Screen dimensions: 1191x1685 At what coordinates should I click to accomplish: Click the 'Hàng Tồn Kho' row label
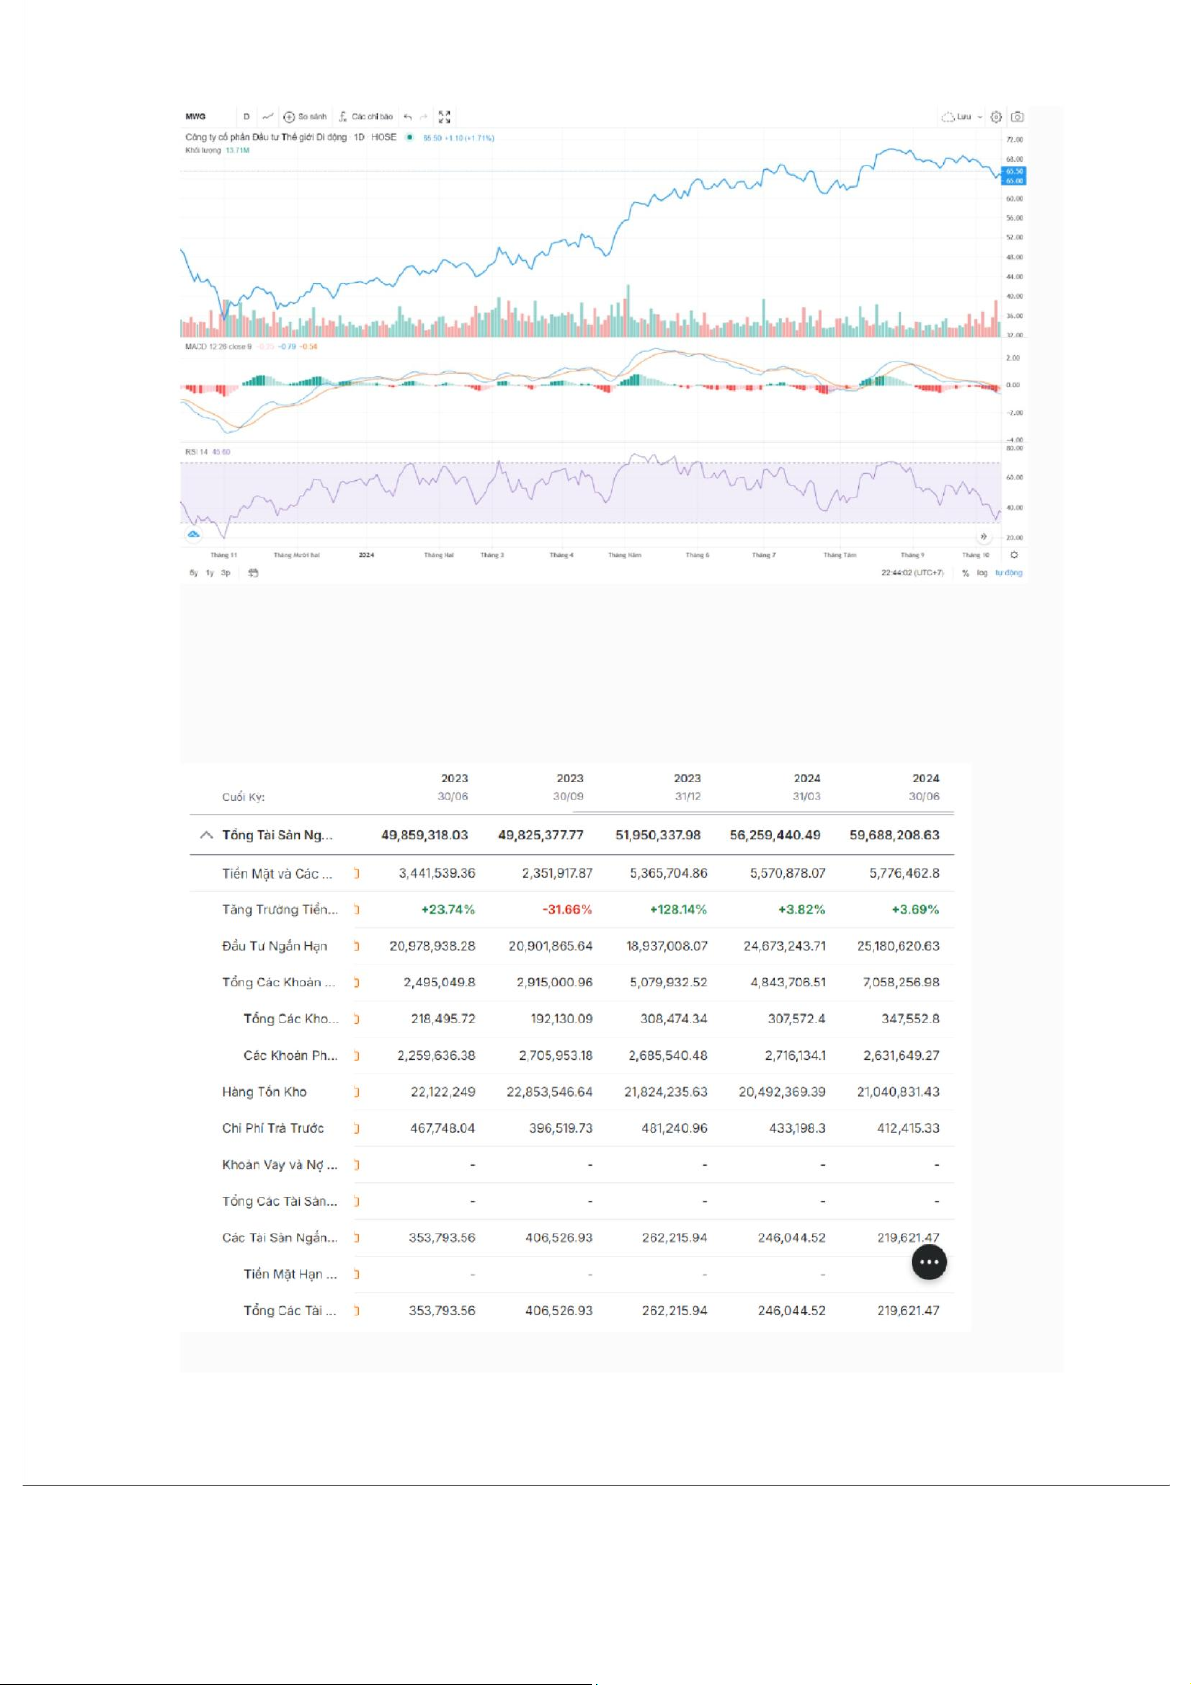[264, 1092]
